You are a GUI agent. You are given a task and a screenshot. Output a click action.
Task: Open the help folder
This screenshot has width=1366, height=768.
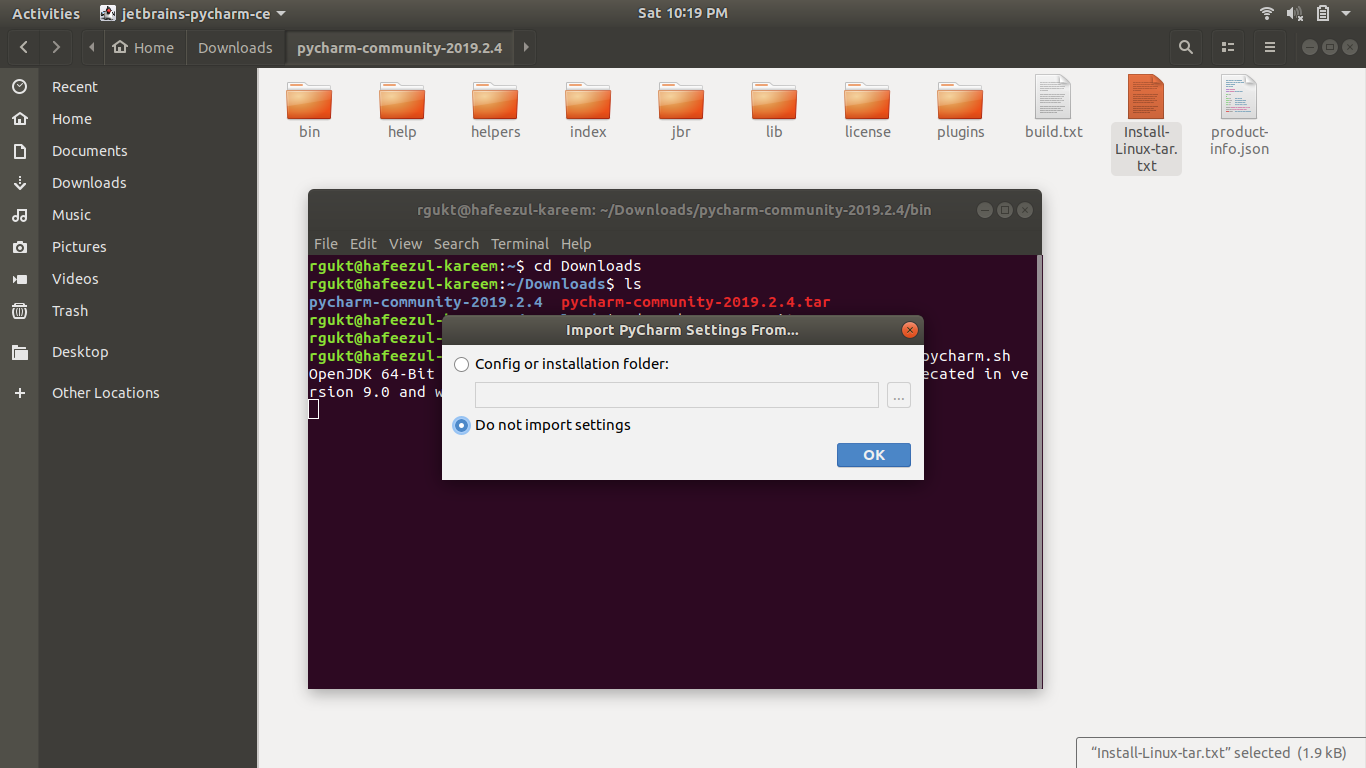point(402,102)
